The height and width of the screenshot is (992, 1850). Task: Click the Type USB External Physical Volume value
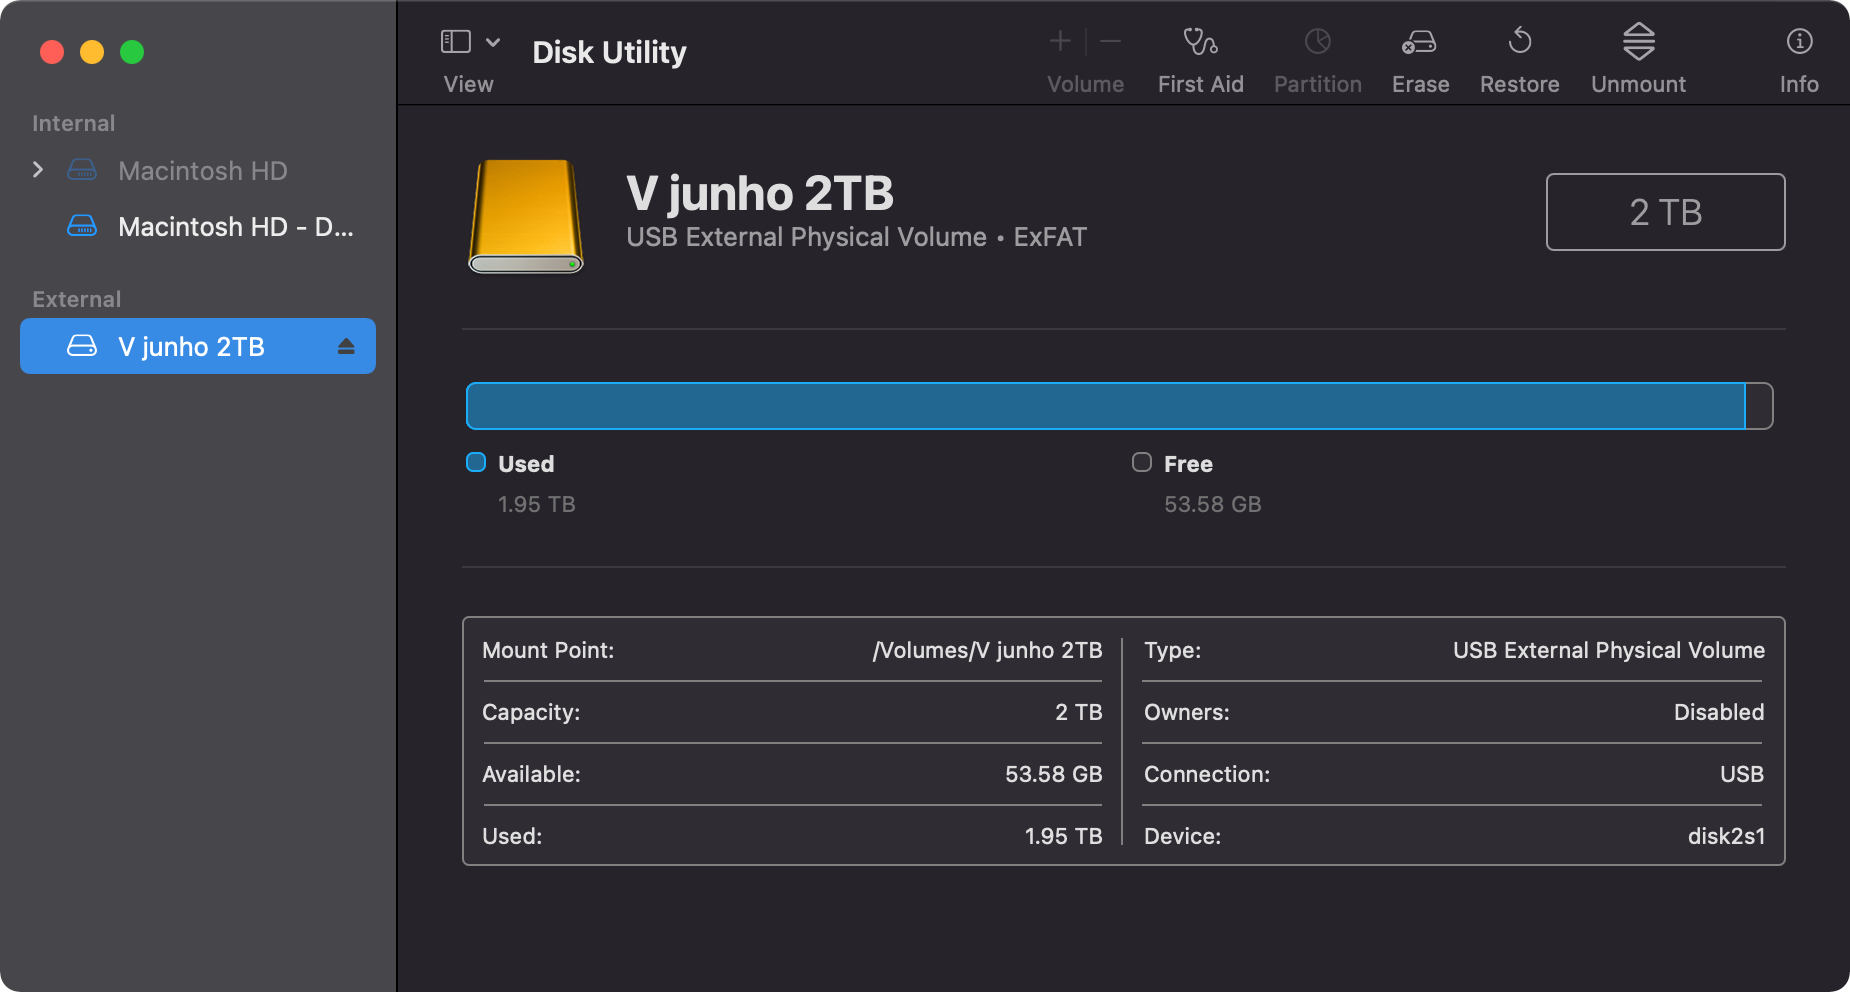tap(1609, 650)
